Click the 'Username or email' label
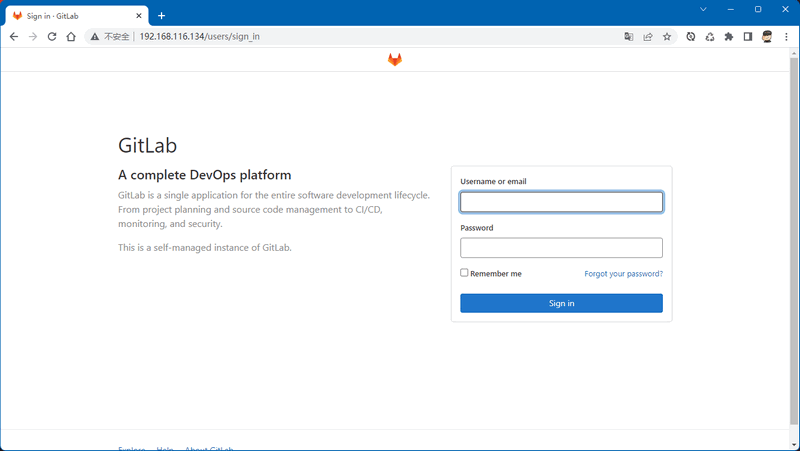This screenshot has height=451, width=800. pos(493,181)
